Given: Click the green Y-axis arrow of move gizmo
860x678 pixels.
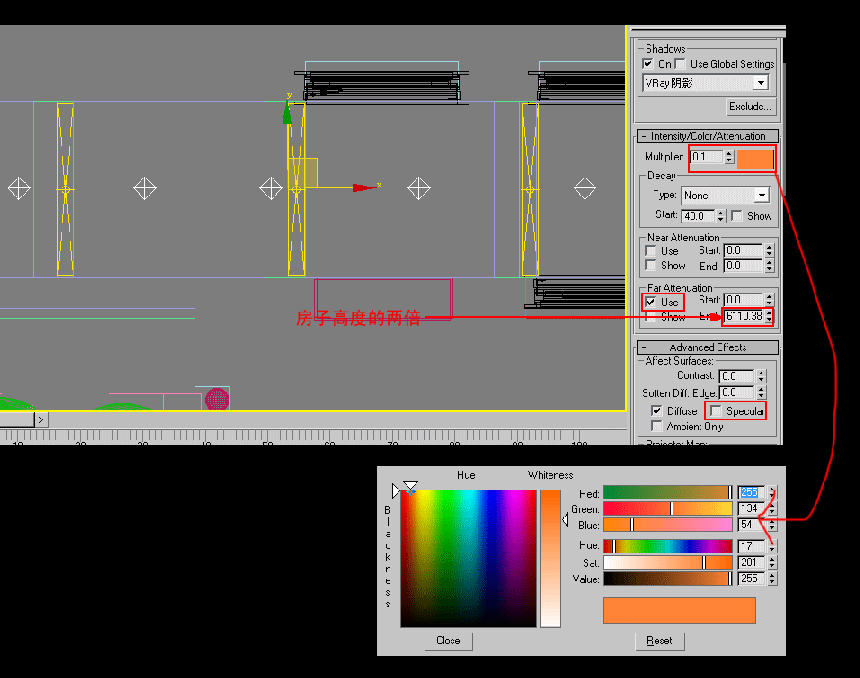Looking at the screenshot, I should (287, 112).
